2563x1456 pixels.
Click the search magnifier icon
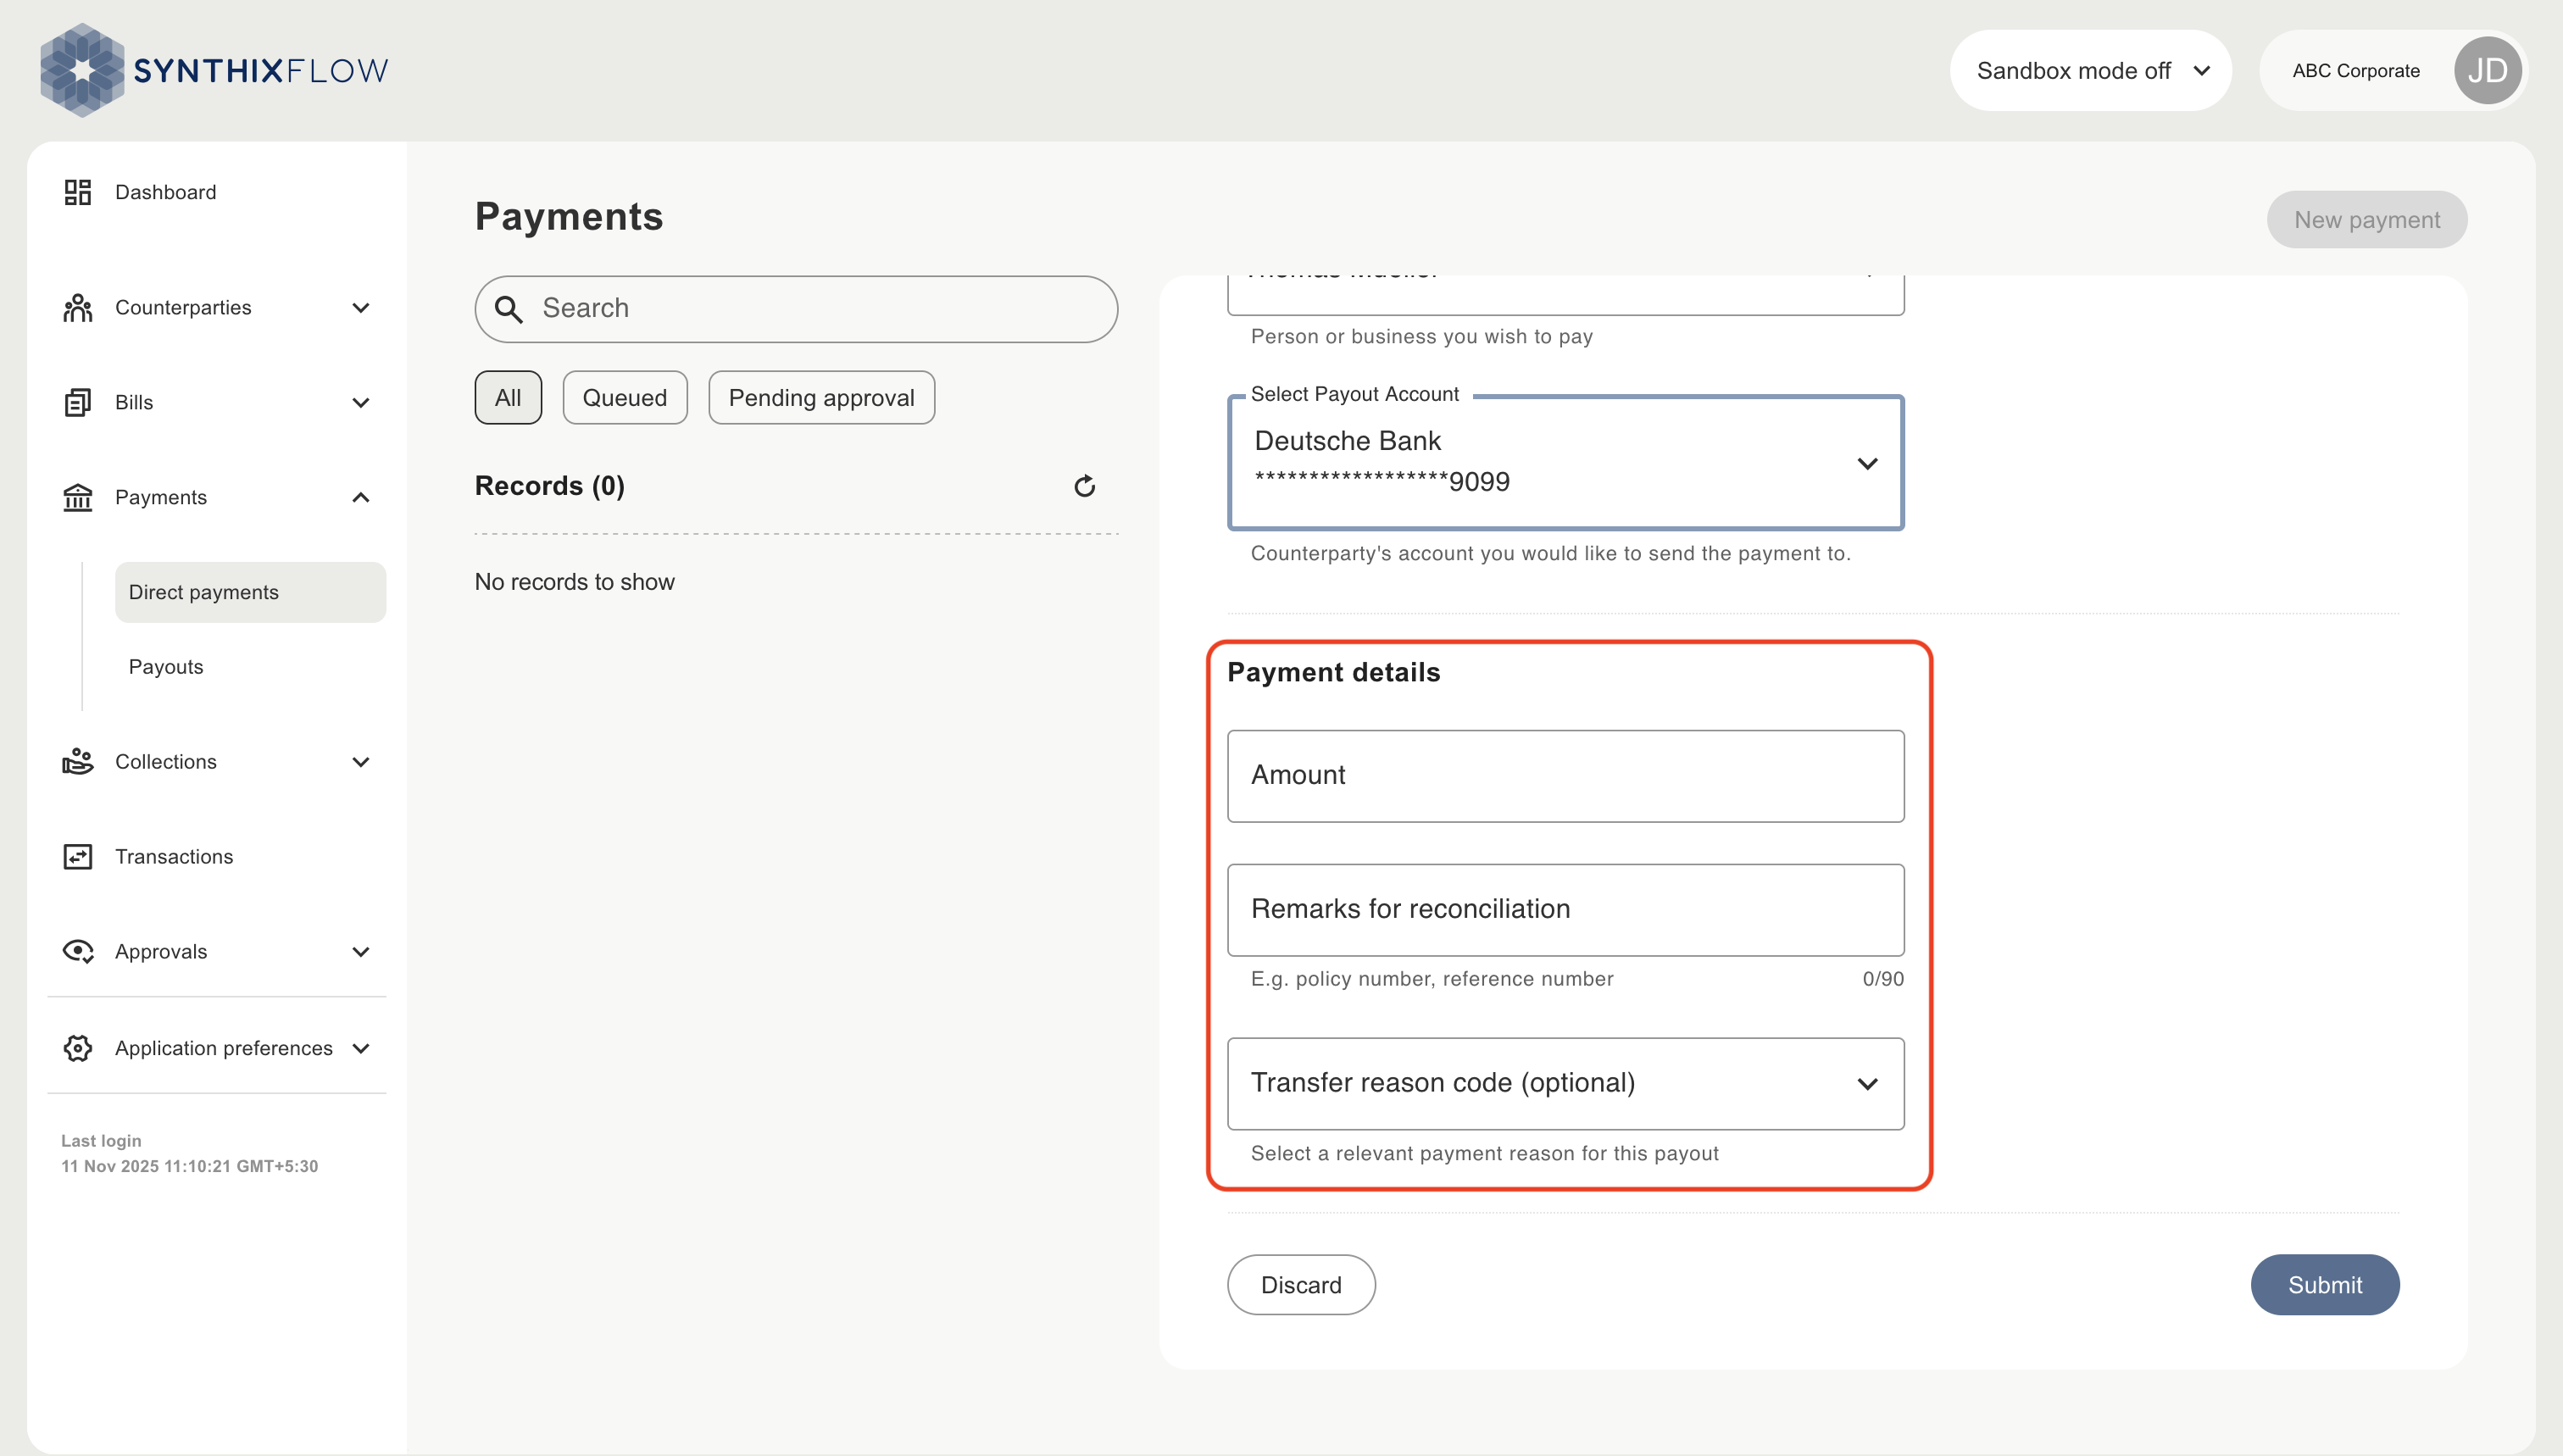click(508, 309)
